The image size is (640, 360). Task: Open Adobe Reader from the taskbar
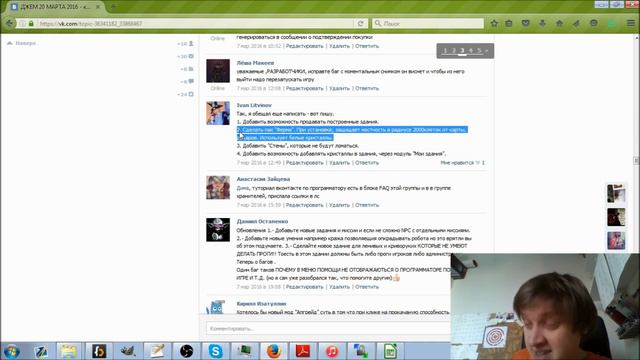(x=303, y=351)
